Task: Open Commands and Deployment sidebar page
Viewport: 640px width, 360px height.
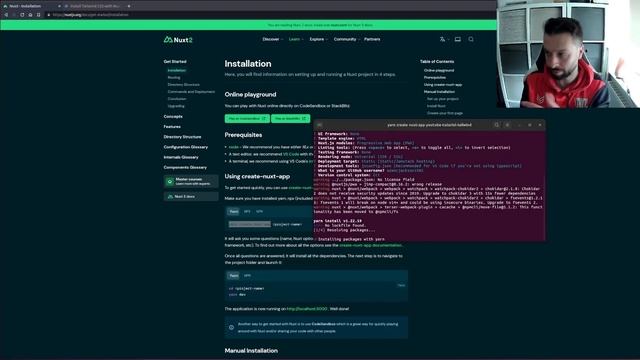Action: point(191,91)
